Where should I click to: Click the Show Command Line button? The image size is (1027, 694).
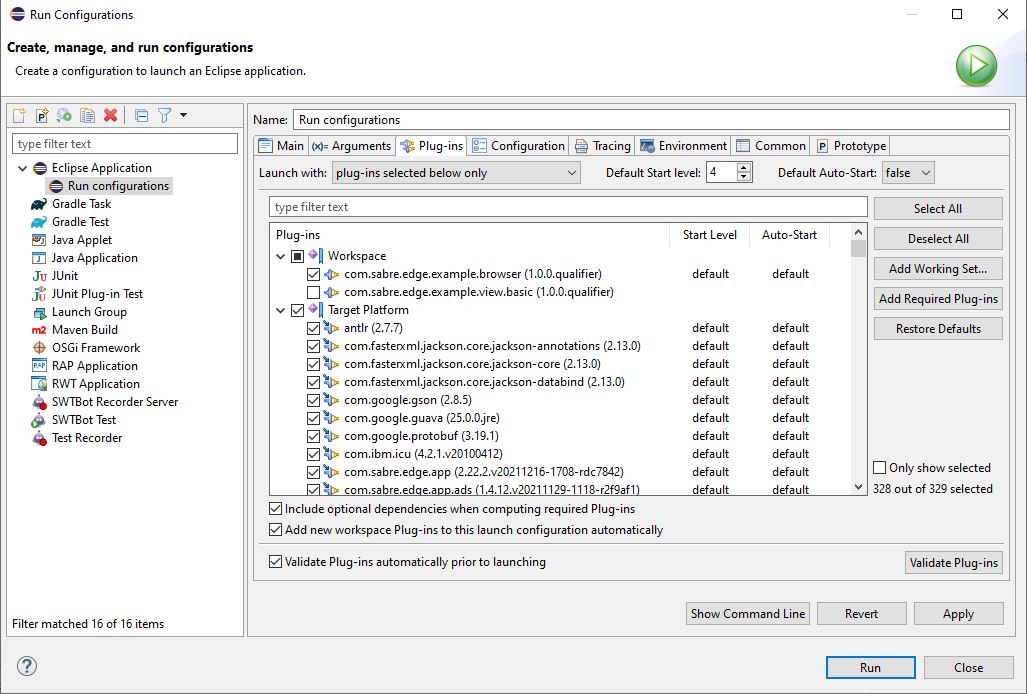pyautogui.click(x=748, y=614)
